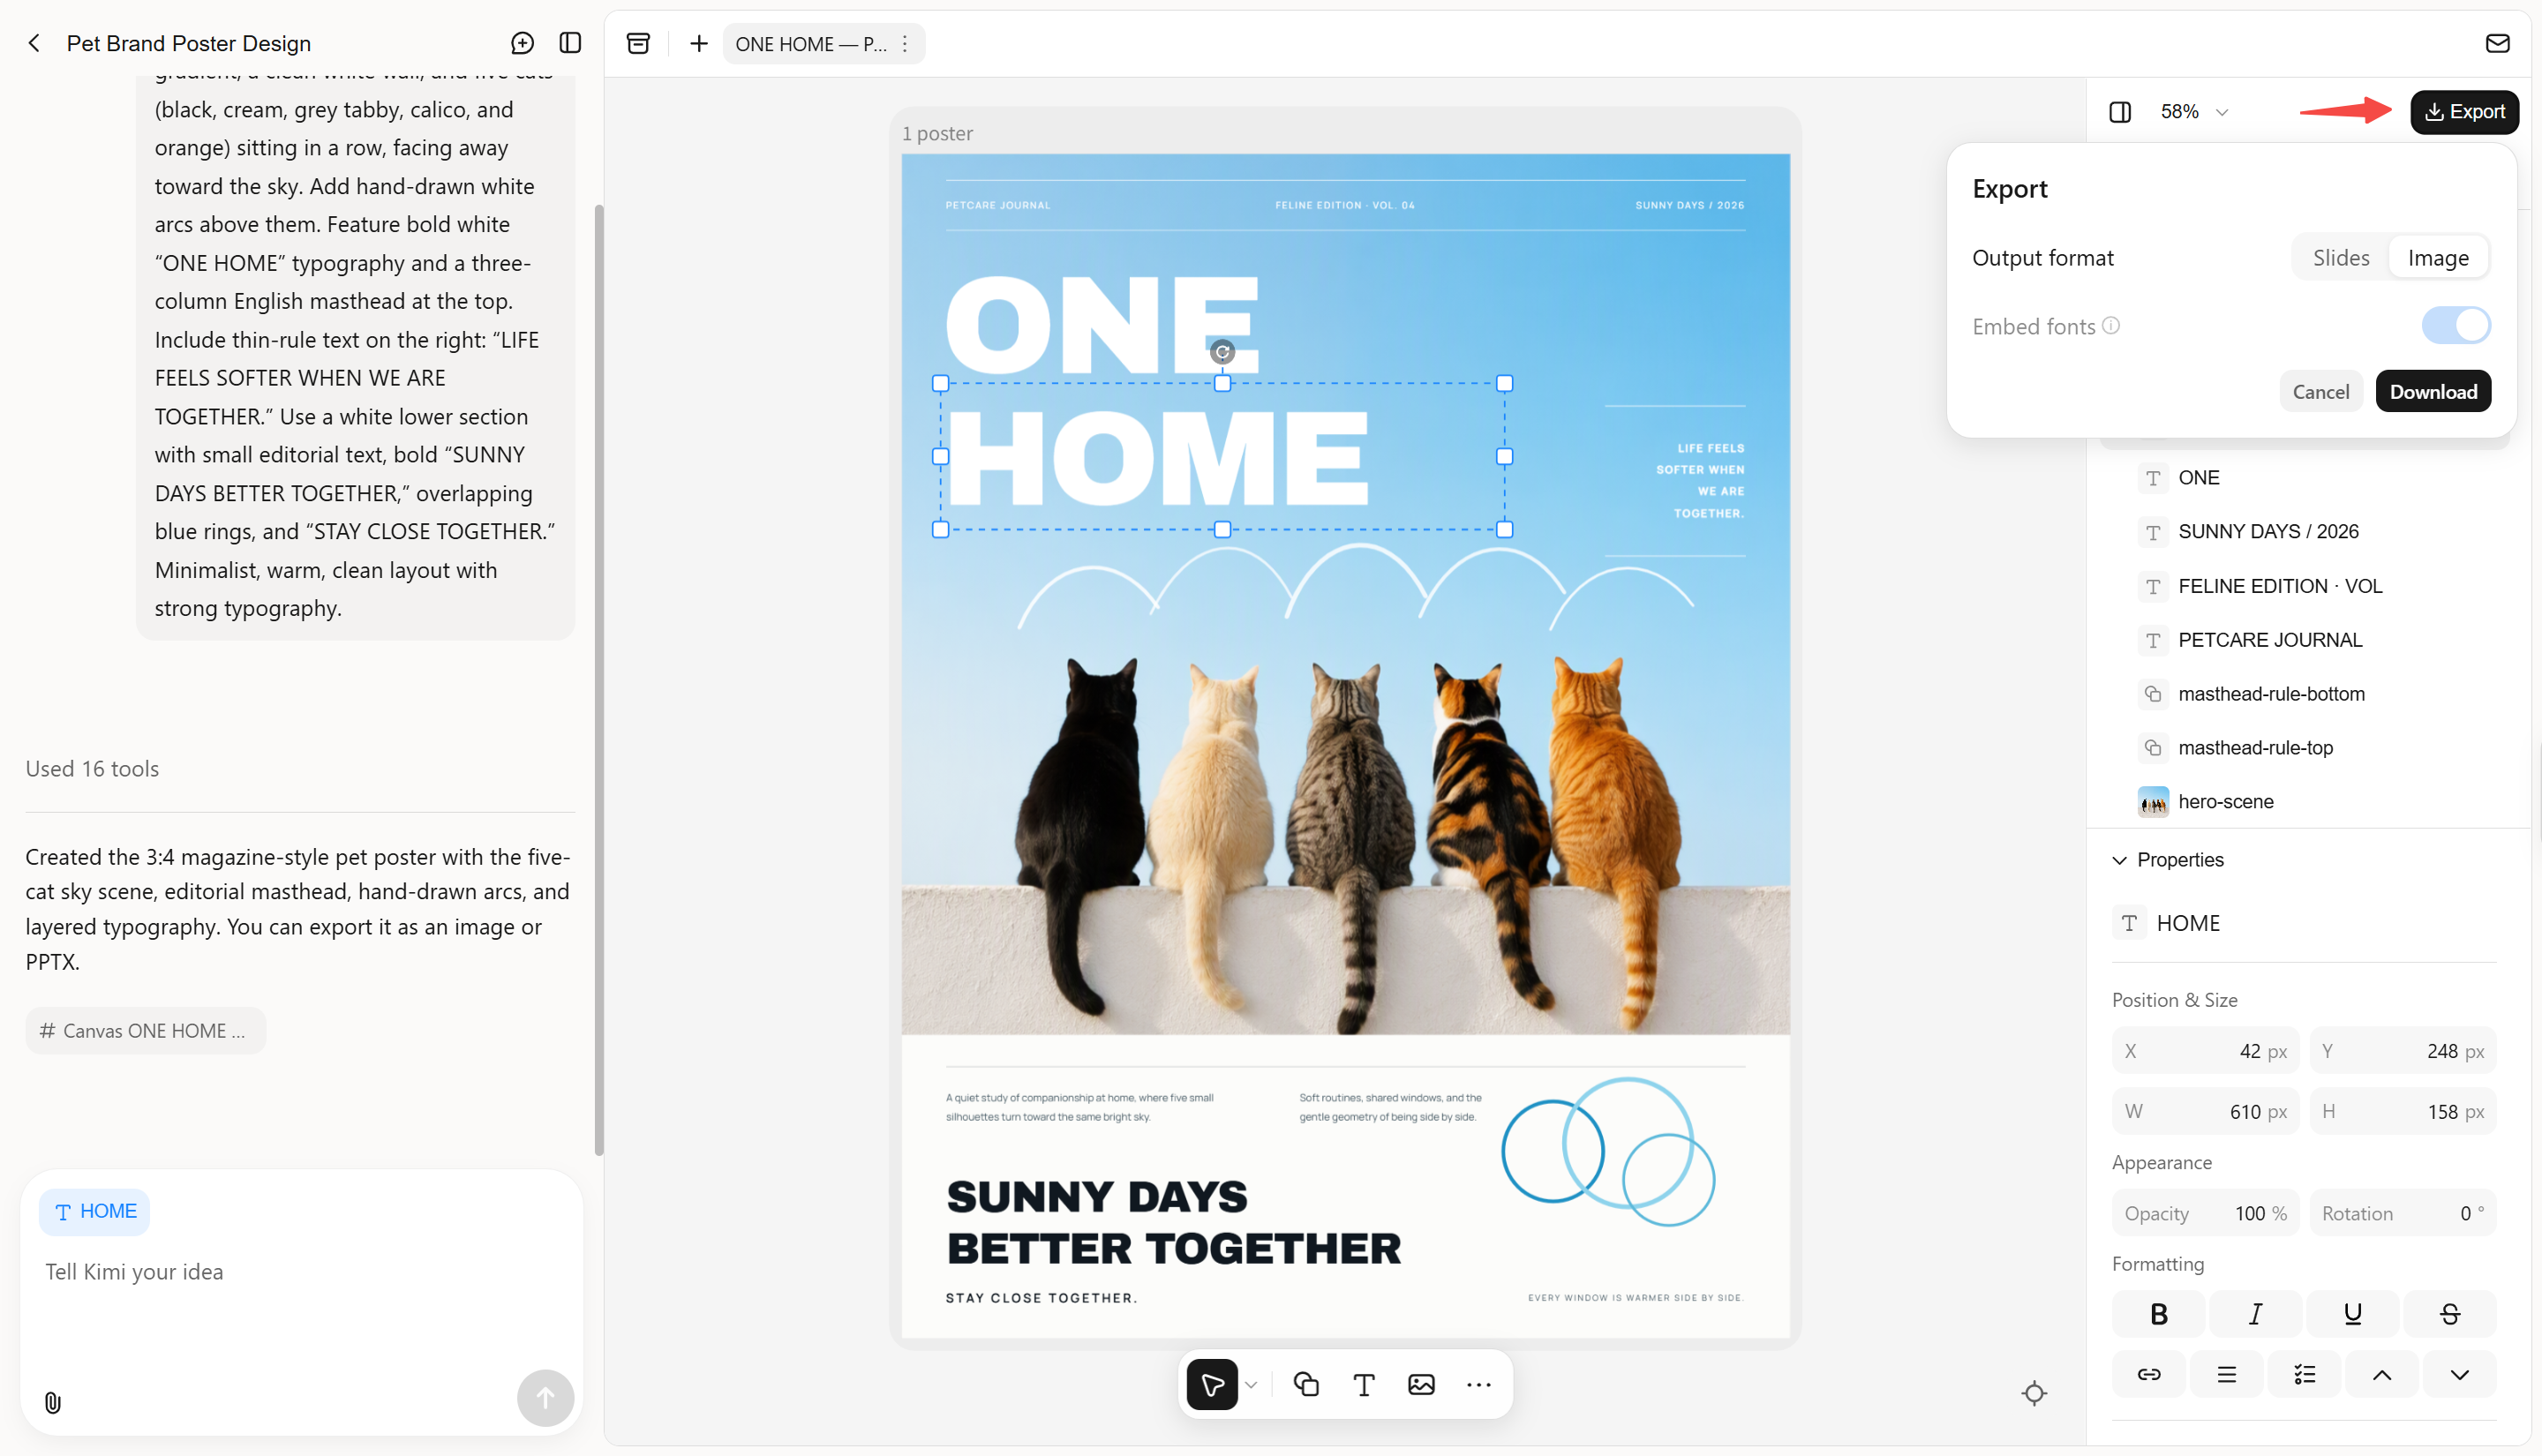Click the Opacity value field
The height and width of the screenshot is (1456, 2542).
2205,1213
